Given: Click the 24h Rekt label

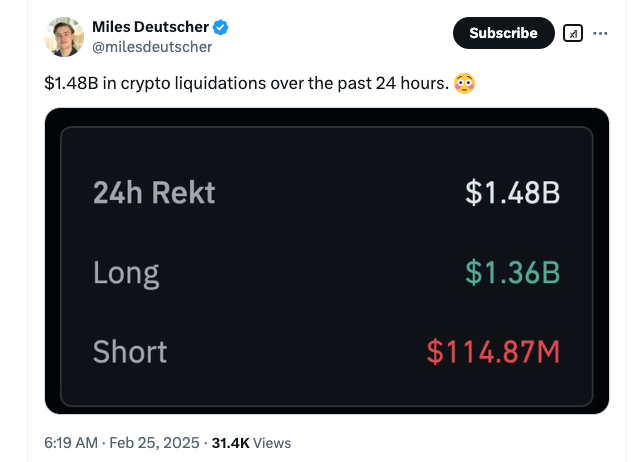Looking at the screenshot, I should tap(154, 192).
